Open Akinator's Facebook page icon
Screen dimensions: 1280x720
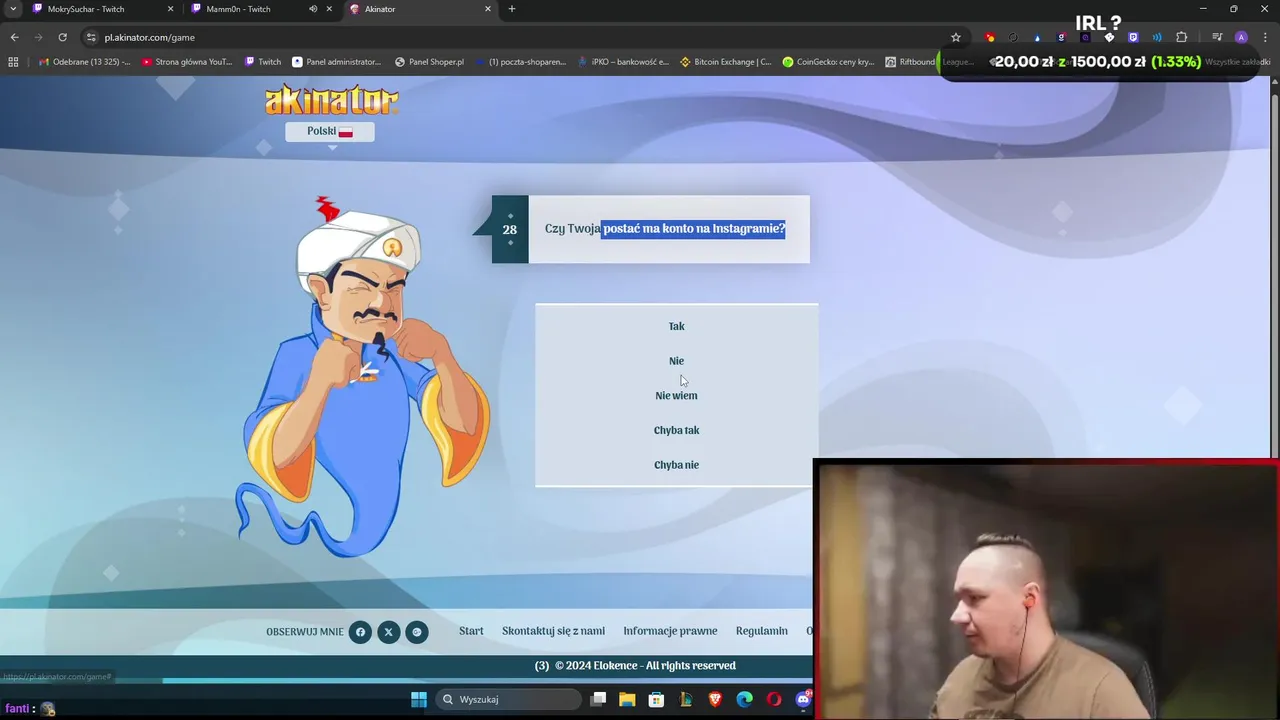(360, 631)
